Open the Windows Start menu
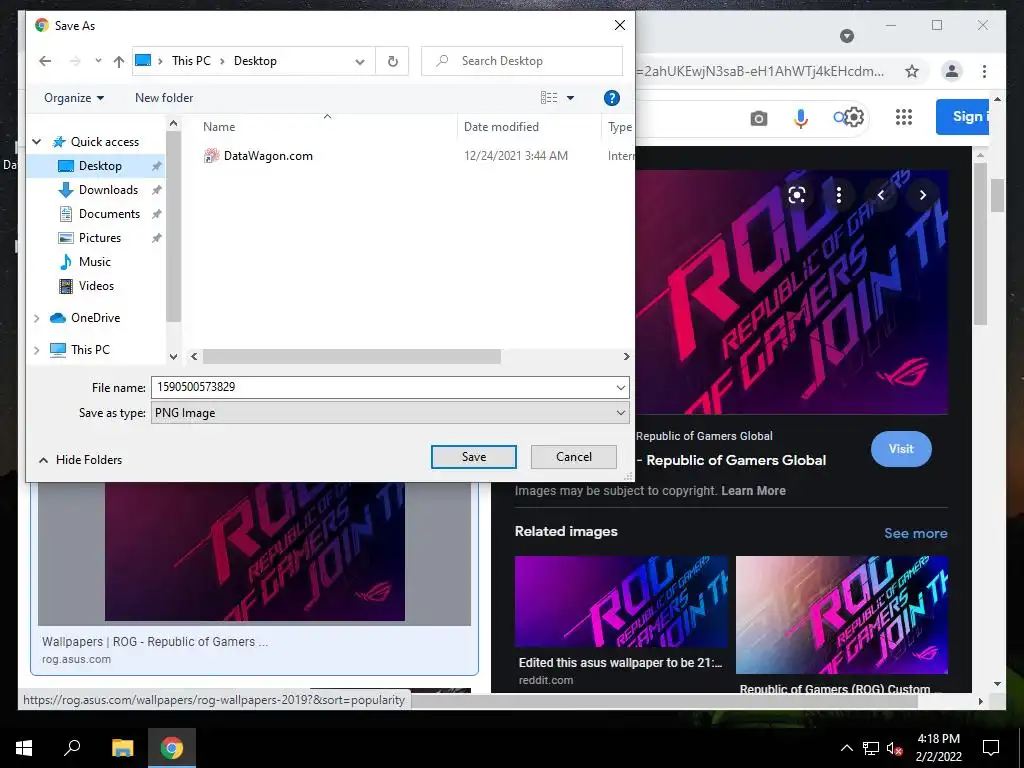The image size is (1024, 768). tap(24, 748)
